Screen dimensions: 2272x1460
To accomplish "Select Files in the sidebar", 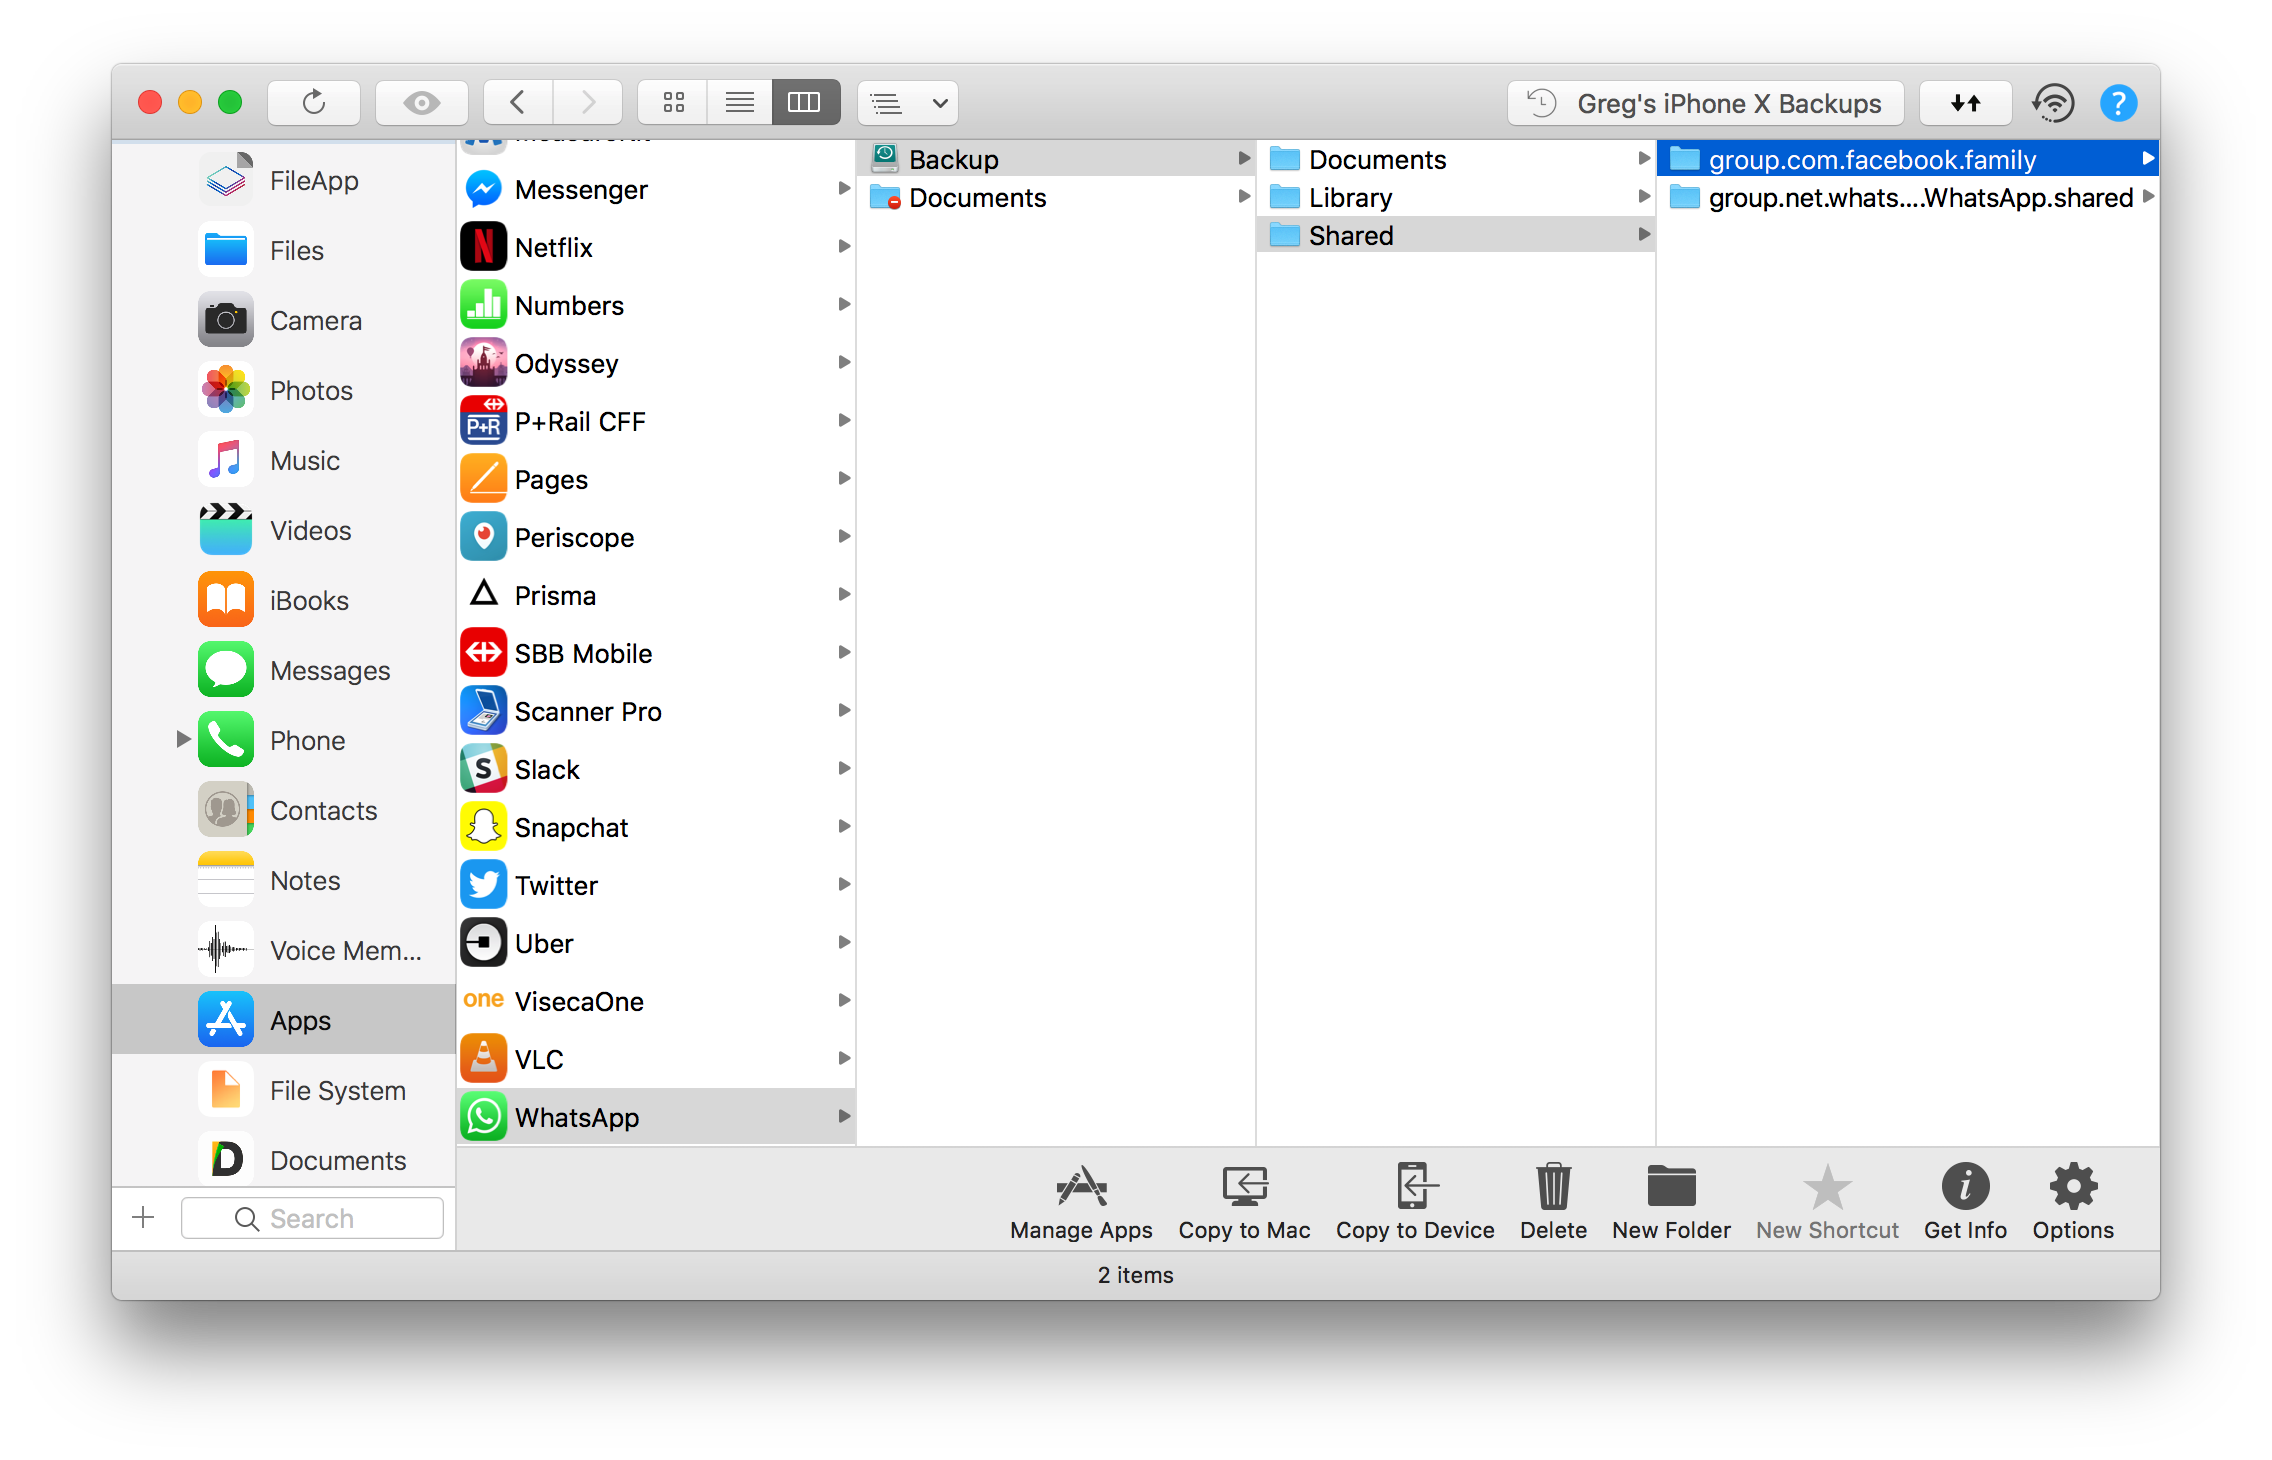I will 284,251.
